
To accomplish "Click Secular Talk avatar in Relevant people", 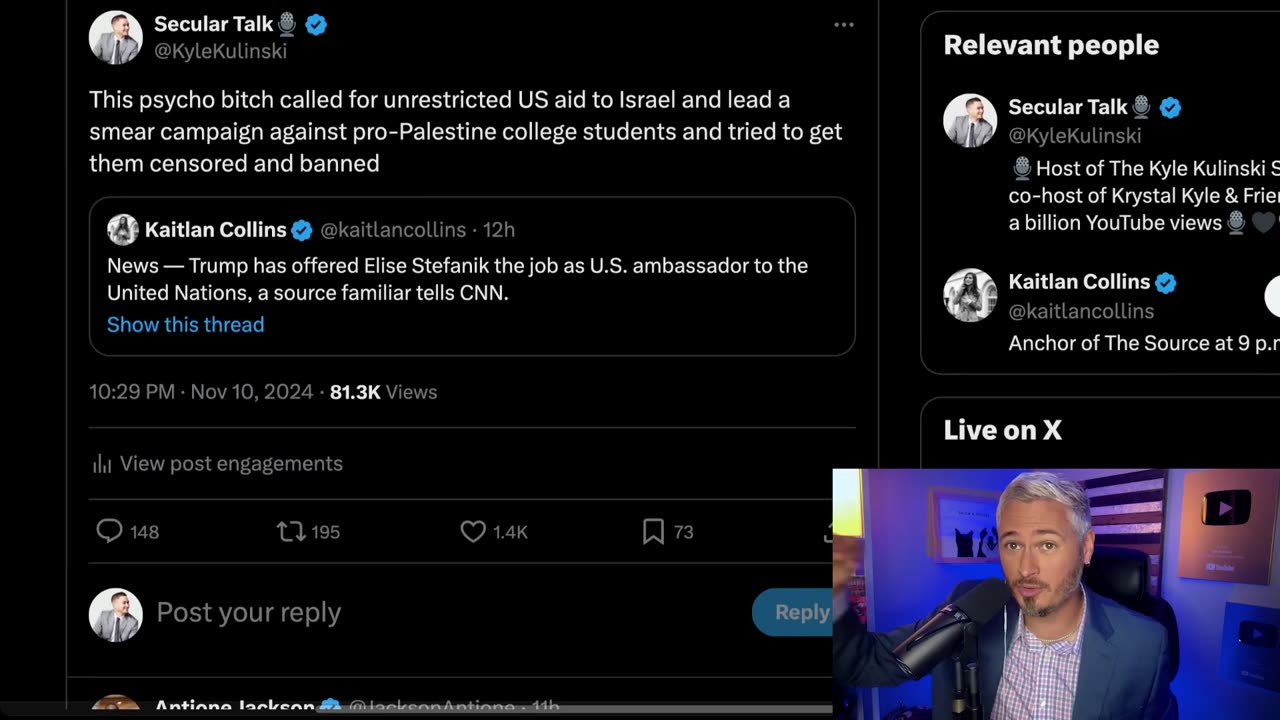I will click(x=970, y=120).
